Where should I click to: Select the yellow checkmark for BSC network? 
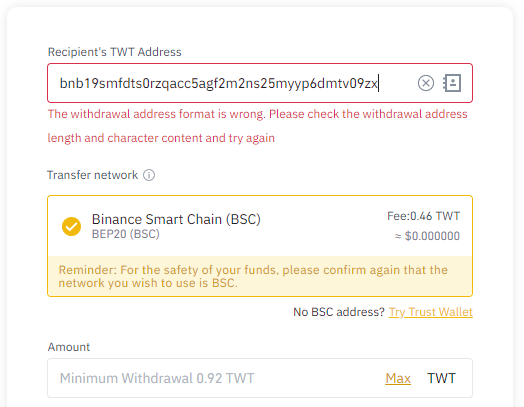pyautogui.click(x=71, y=226)
